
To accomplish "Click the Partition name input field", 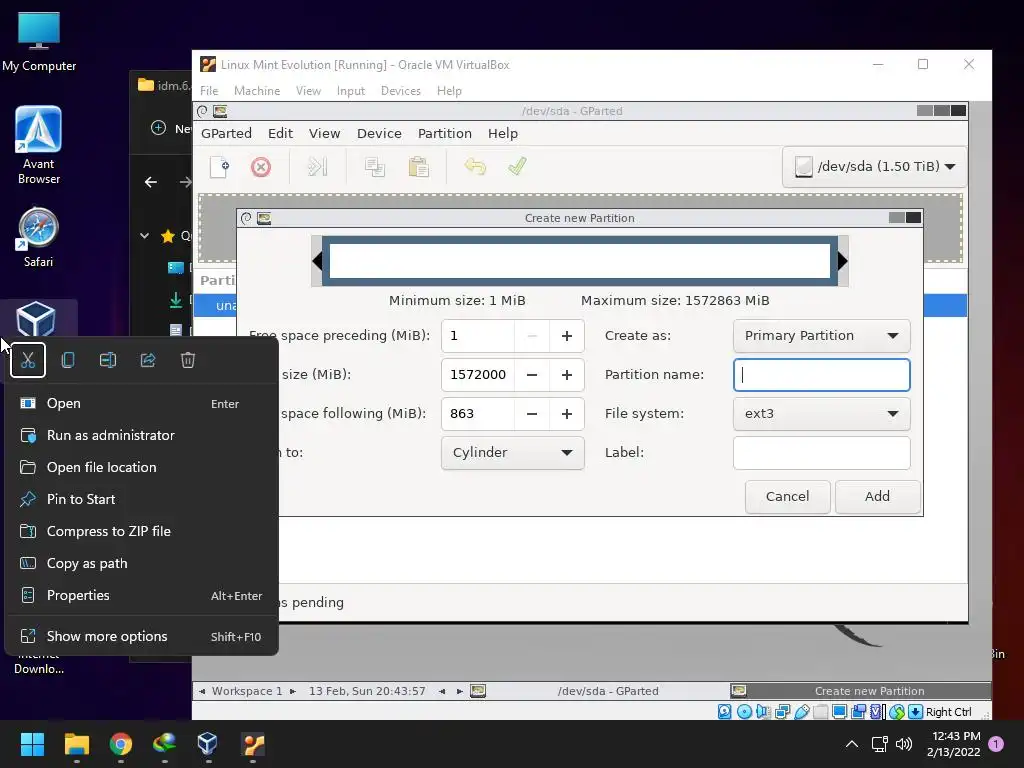I will pyautogui.click(x=822, y=375).
